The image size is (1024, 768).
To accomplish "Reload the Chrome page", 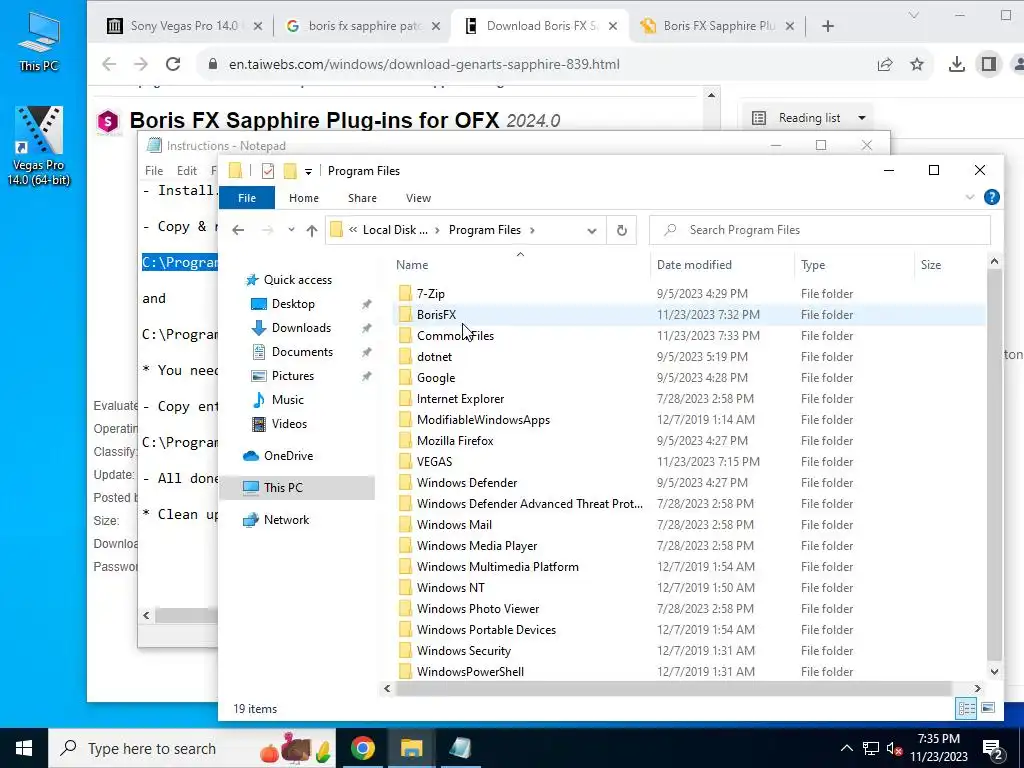I will (x=173, y=64).
